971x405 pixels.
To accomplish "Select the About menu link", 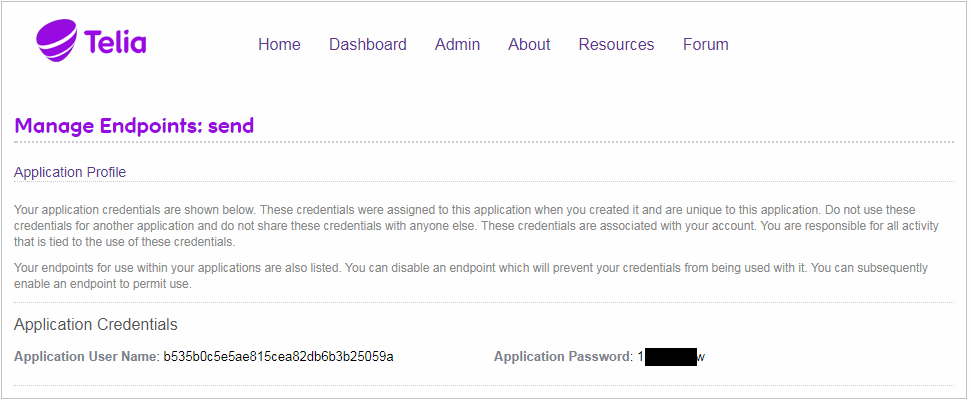I will (529, 45).
